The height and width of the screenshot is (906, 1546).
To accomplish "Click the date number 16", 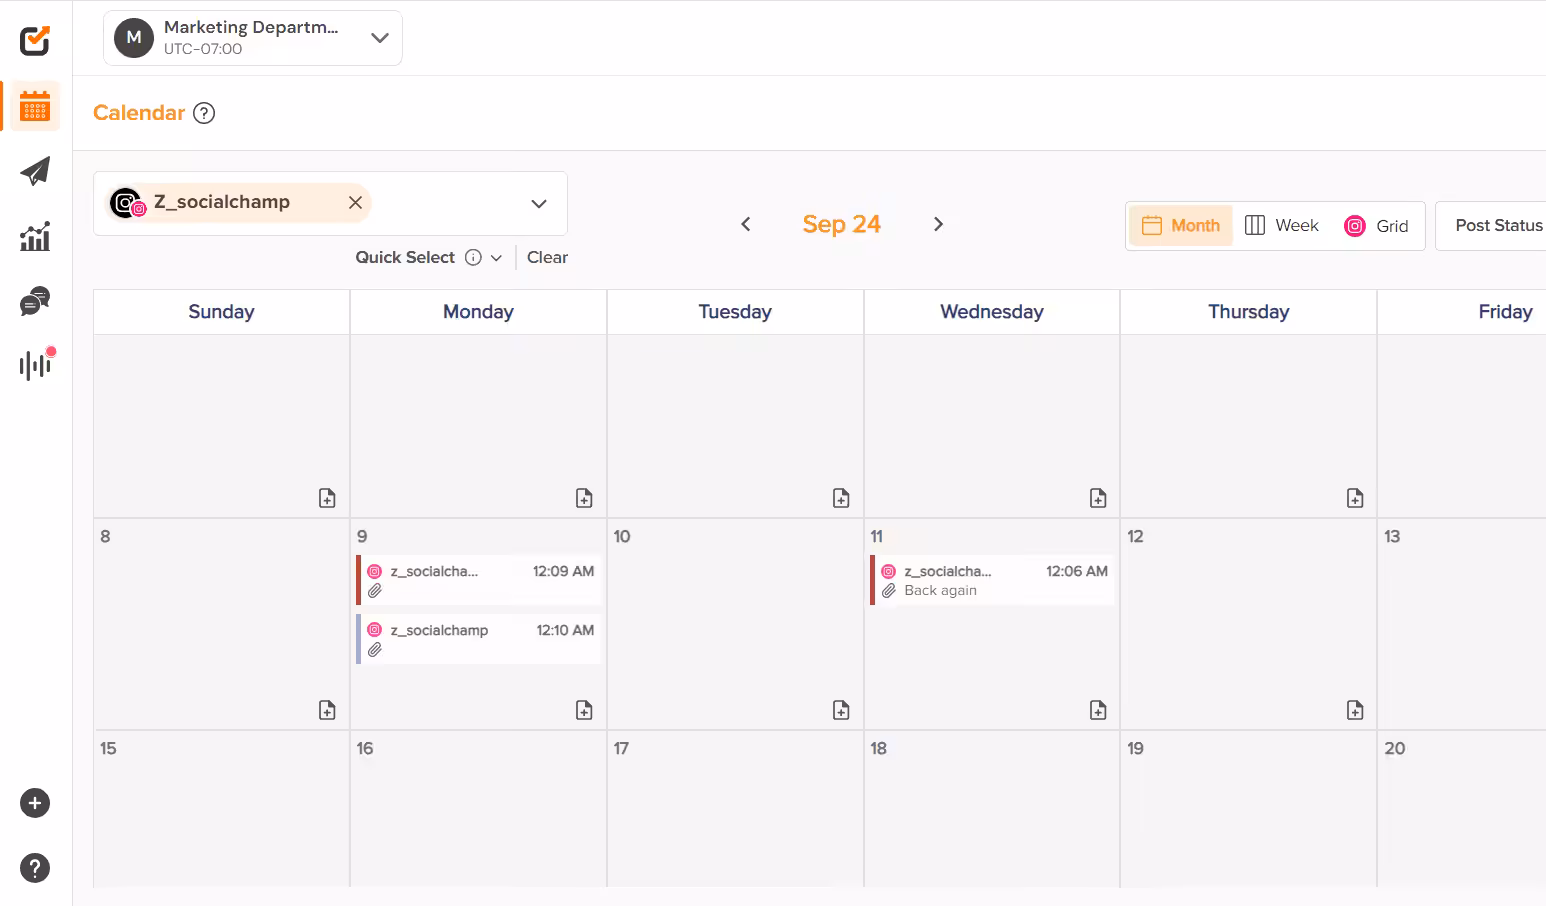I will [x=365, y=748].
